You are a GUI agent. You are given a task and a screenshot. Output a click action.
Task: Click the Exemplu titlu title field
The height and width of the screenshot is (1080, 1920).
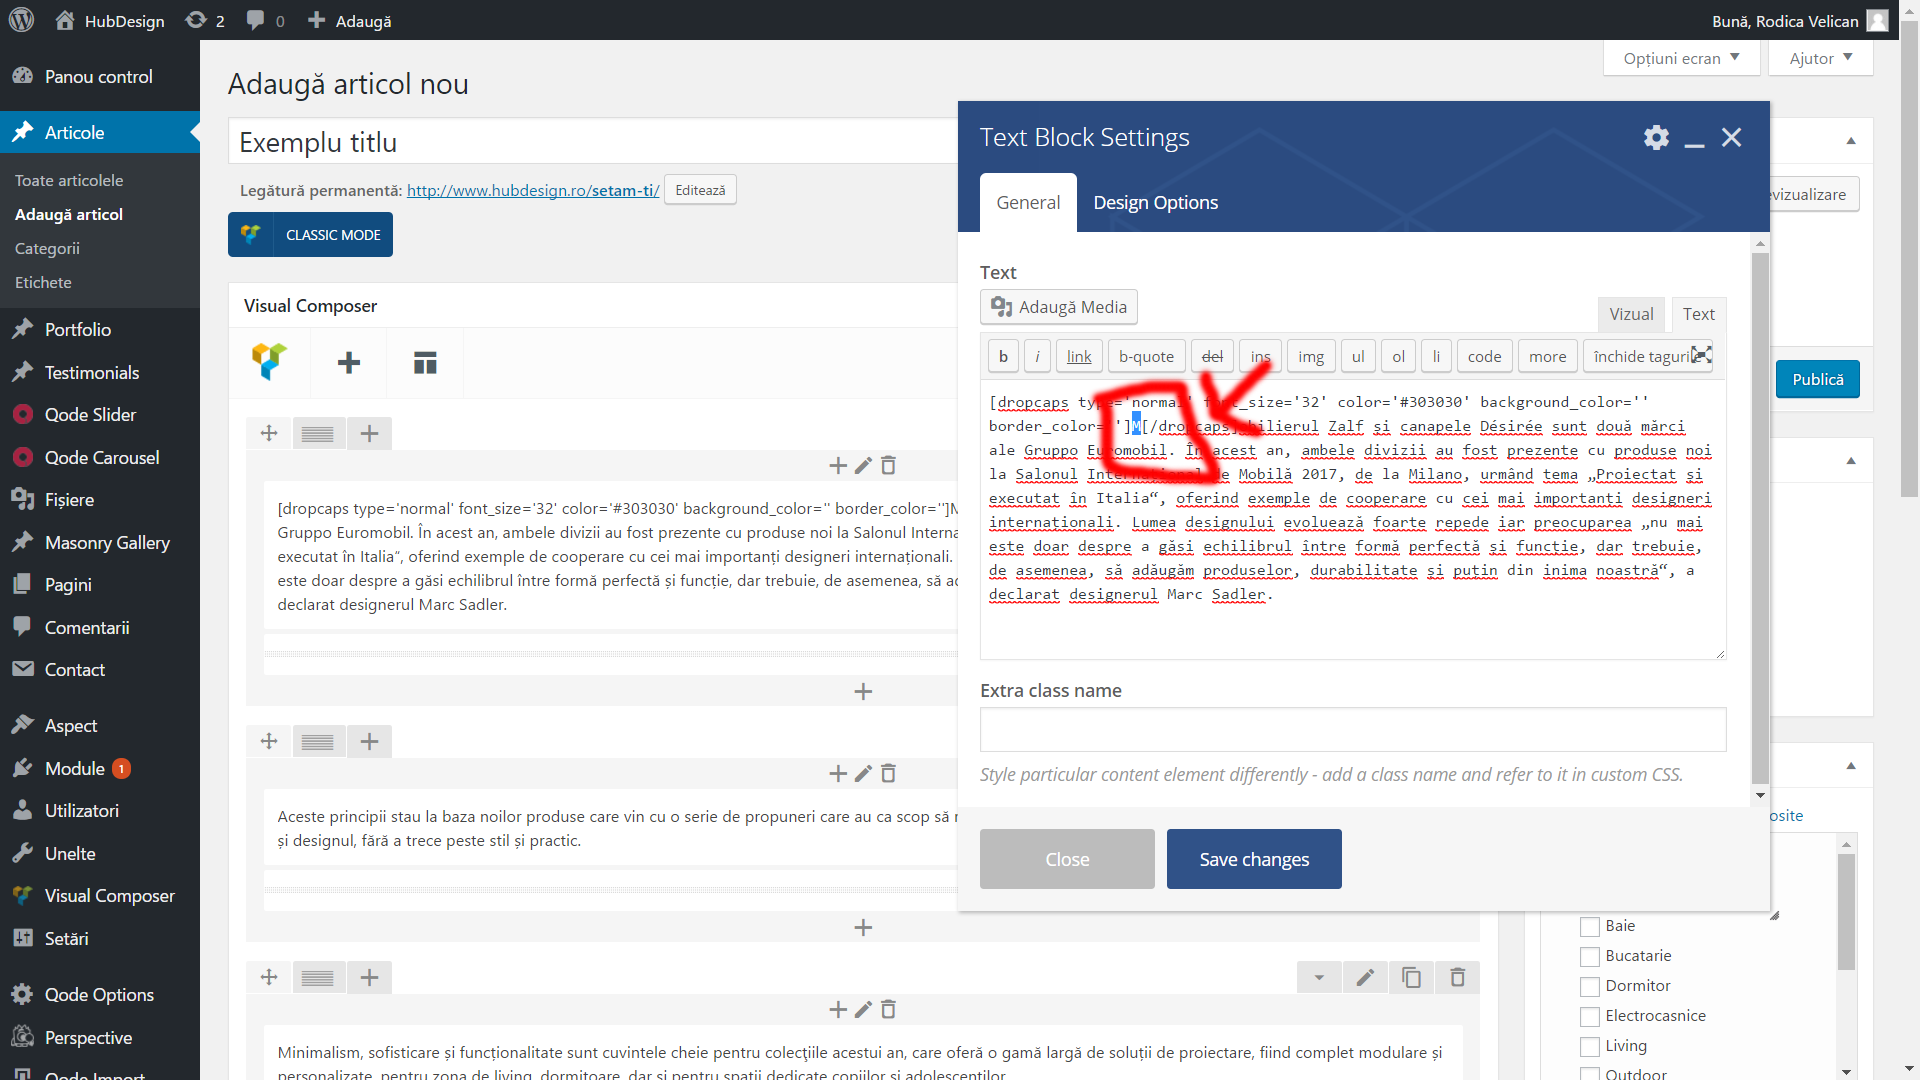pos(593,142)
